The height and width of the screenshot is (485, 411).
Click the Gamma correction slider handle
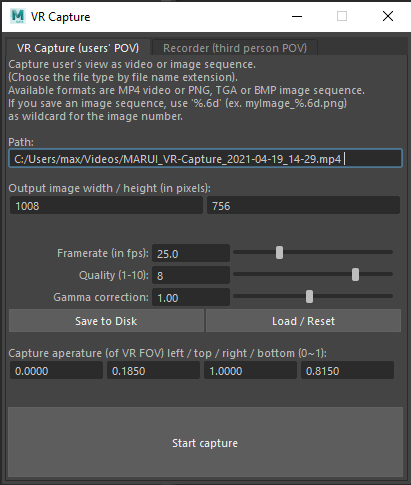tap(309, 296)
